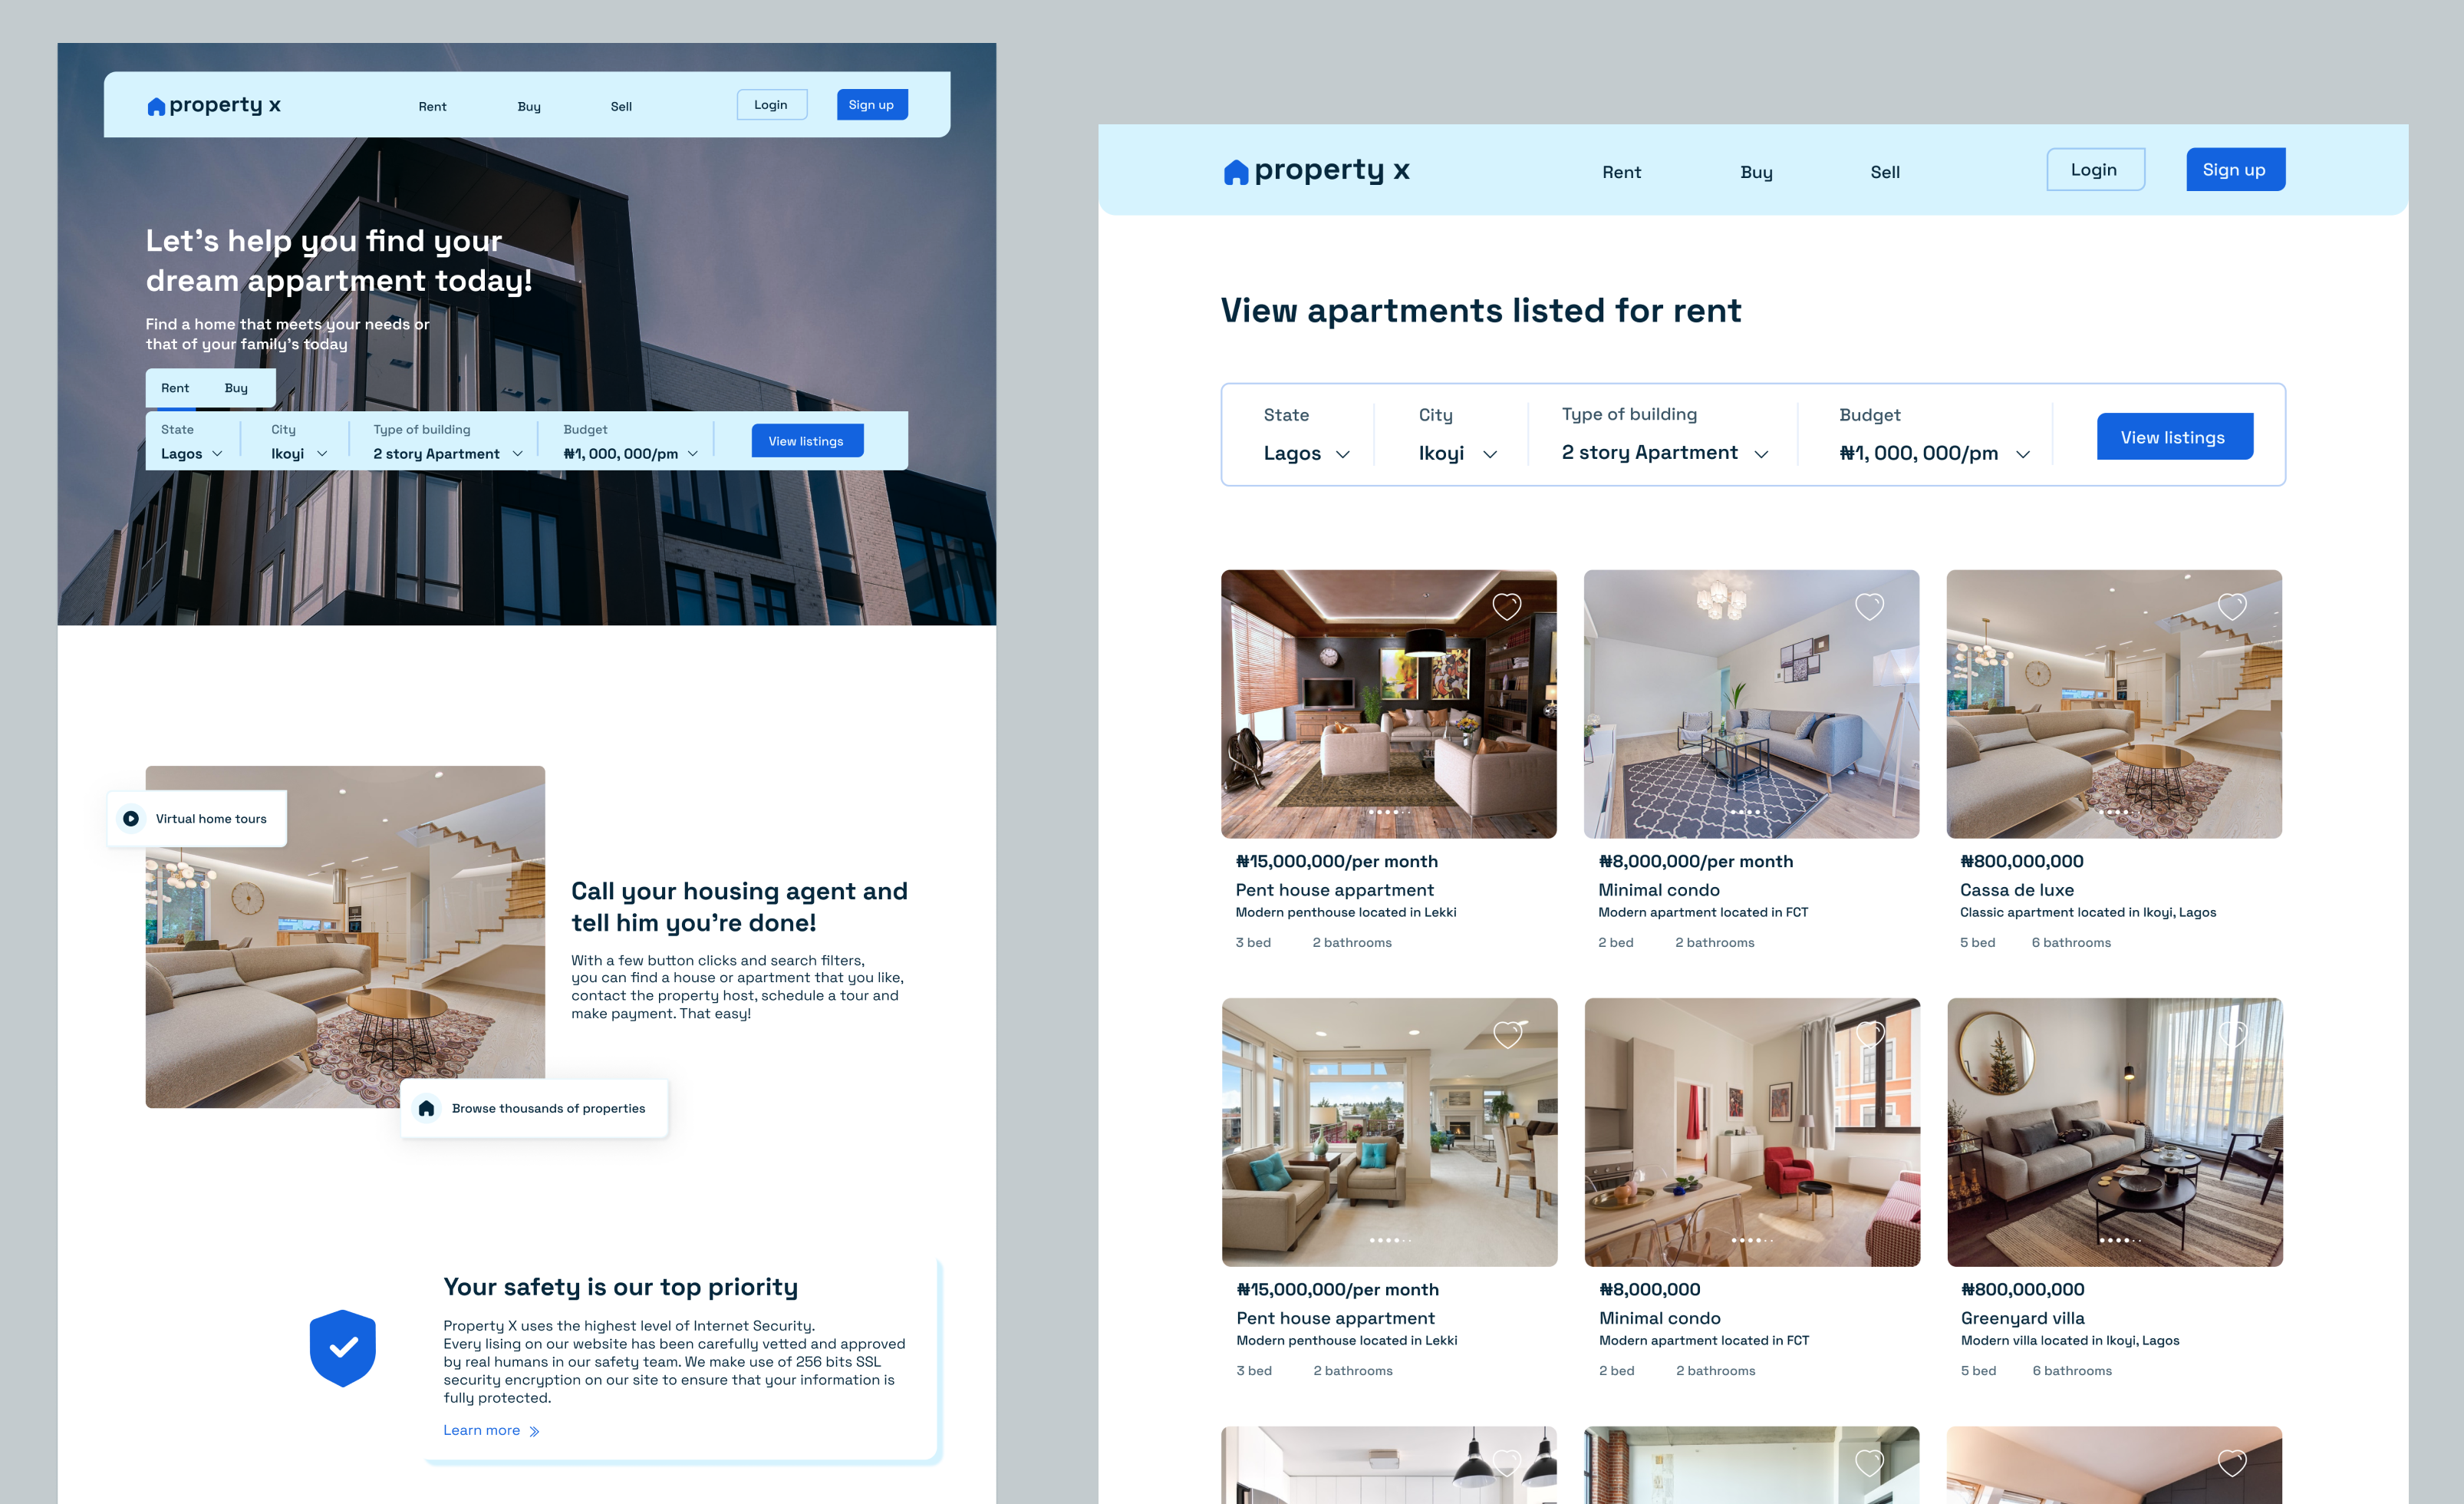Open the first Pent house appartment photo
This screenshot has width=2464, height=1504.
1389,704
